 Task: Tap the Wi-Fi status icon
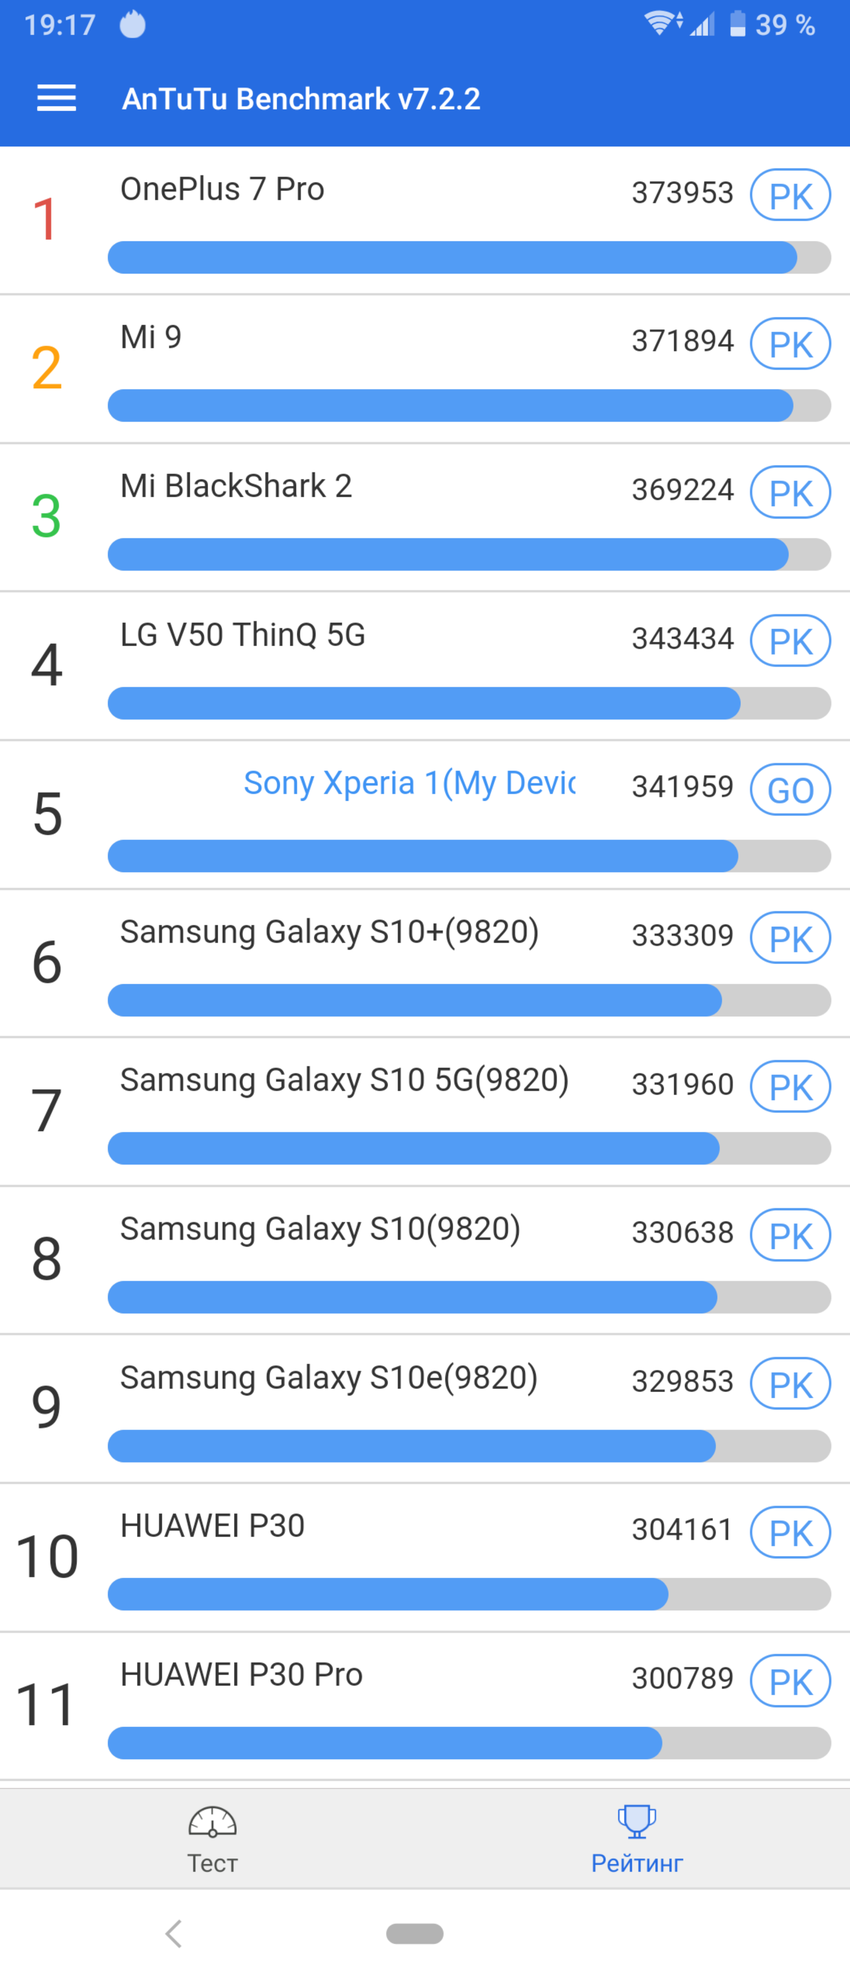click(x=660, y=24)
